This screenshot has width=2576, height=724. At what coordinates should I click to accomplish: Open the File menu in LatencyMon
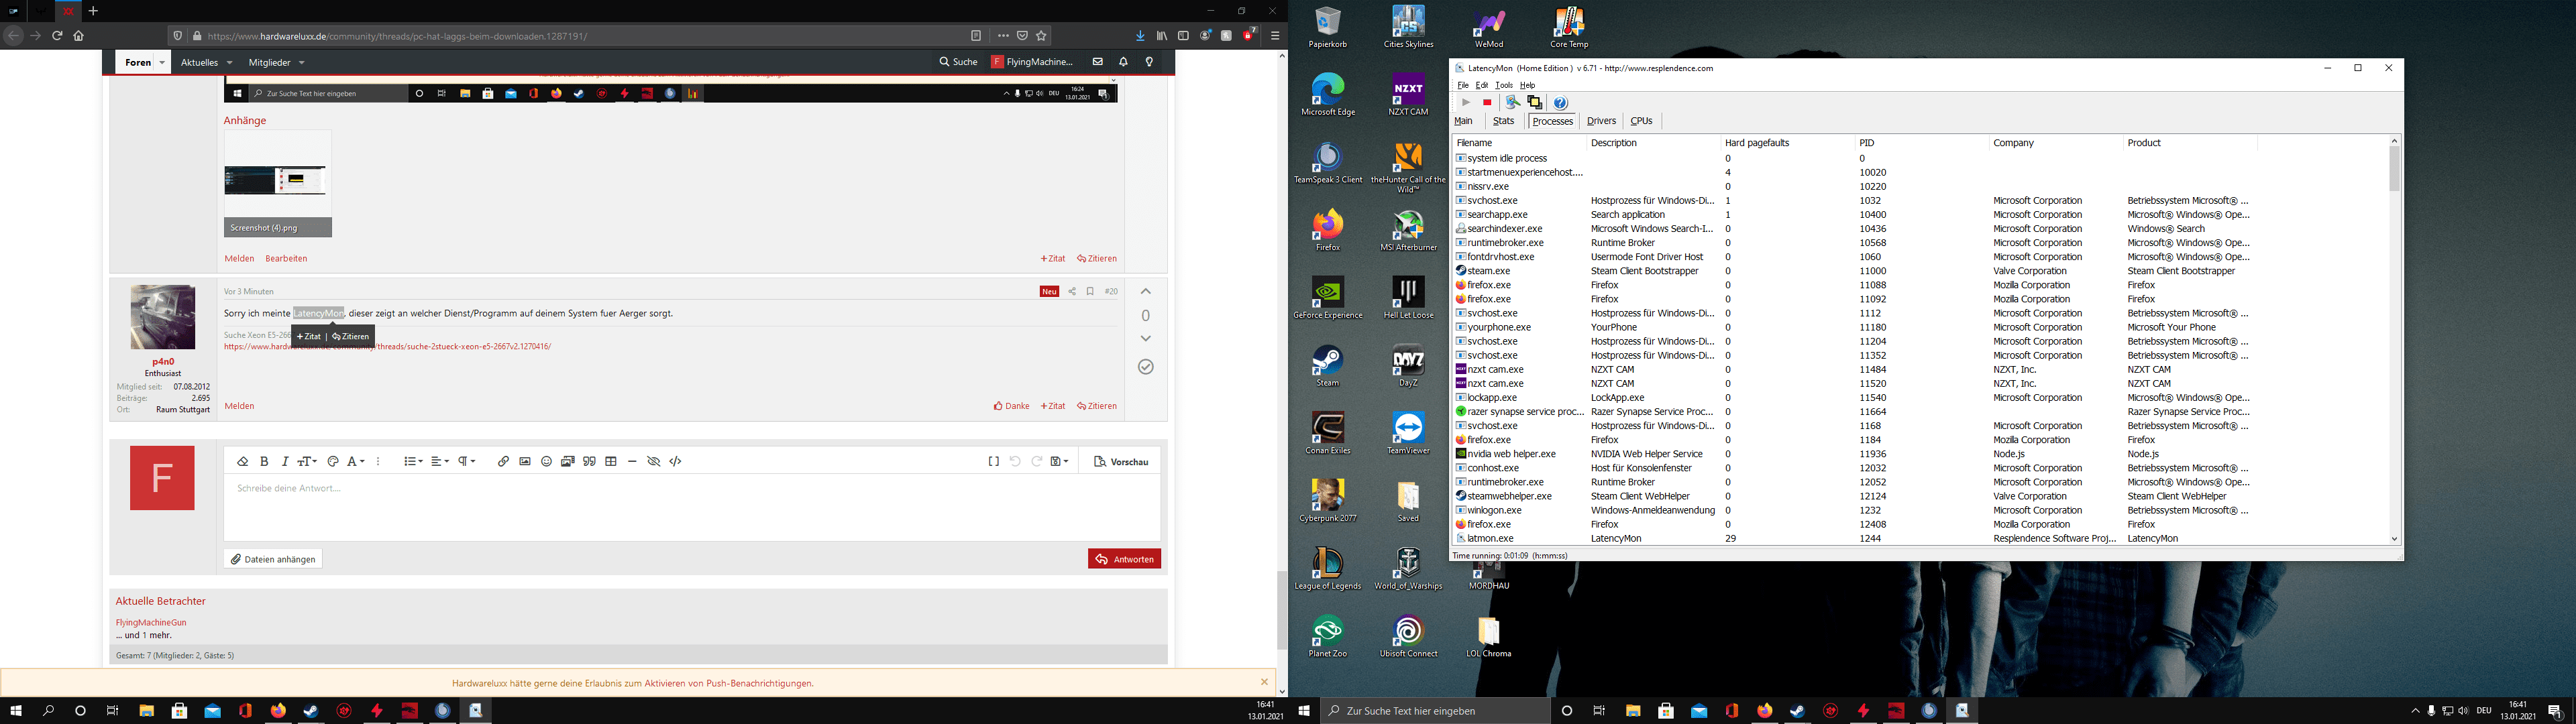1463,85
